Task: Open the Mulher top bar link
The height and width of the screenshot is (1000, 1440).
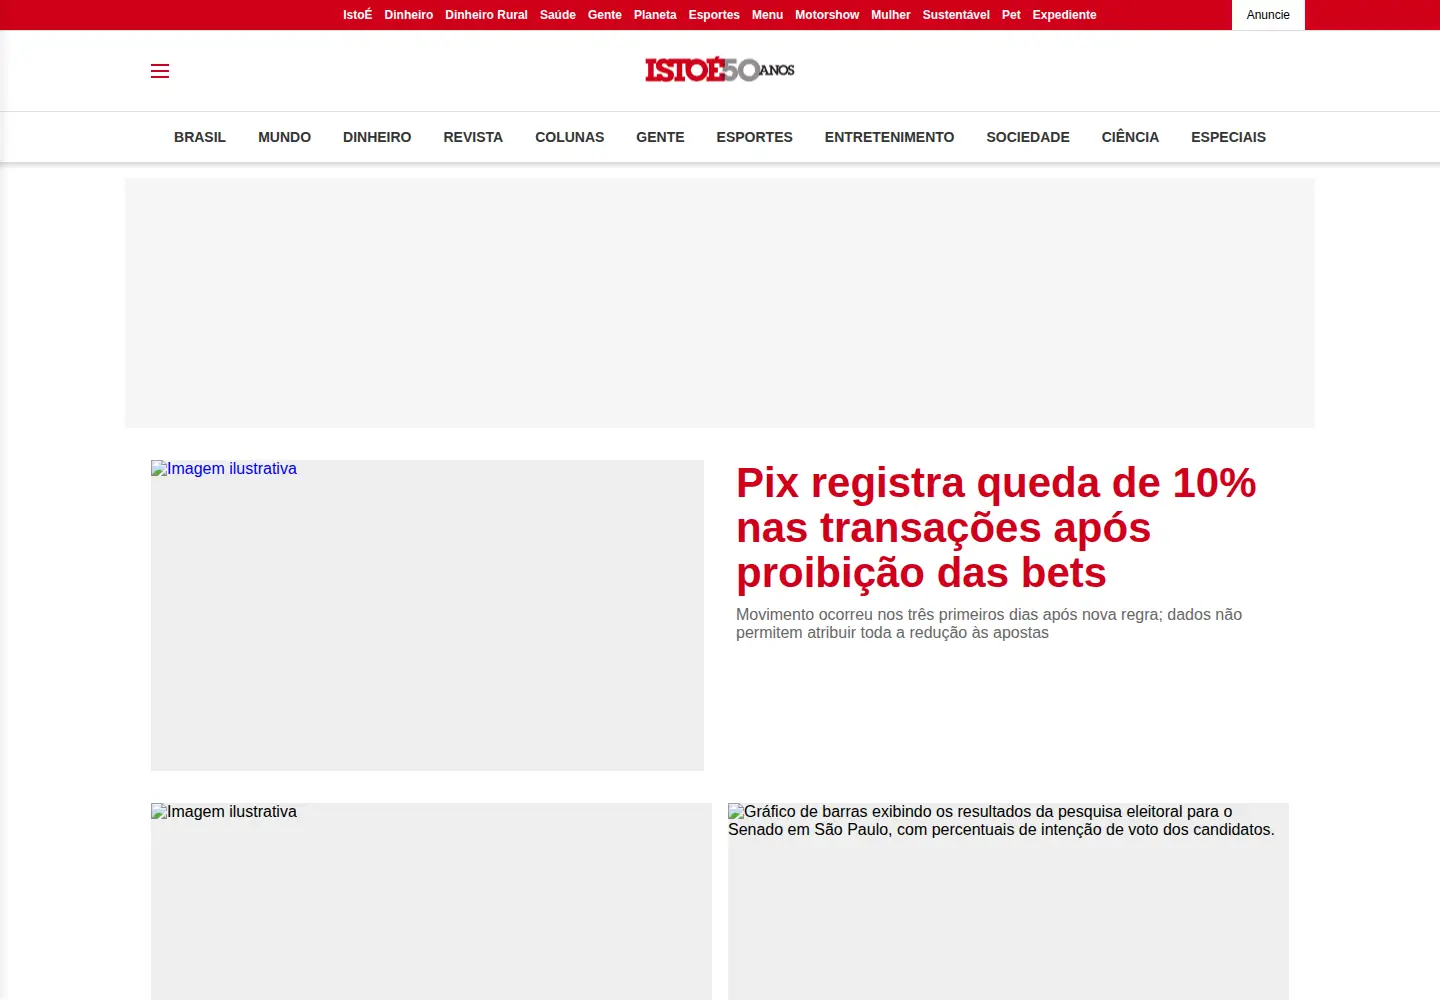Action: (x=891, y=15)
